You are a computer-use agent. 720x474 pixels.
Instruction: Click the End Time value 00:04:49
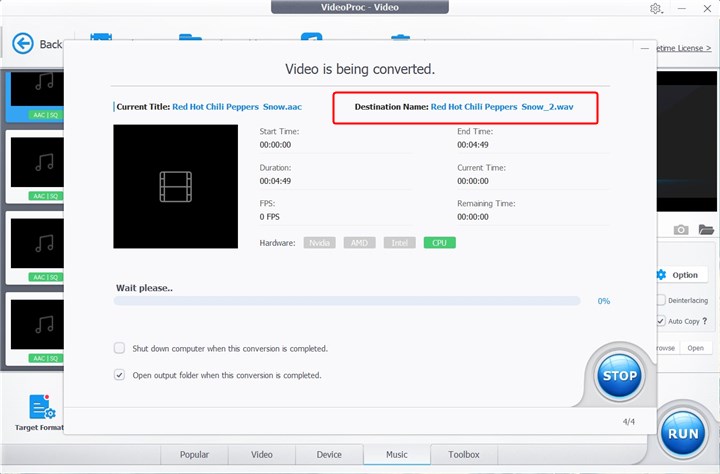tap(472, 145)
